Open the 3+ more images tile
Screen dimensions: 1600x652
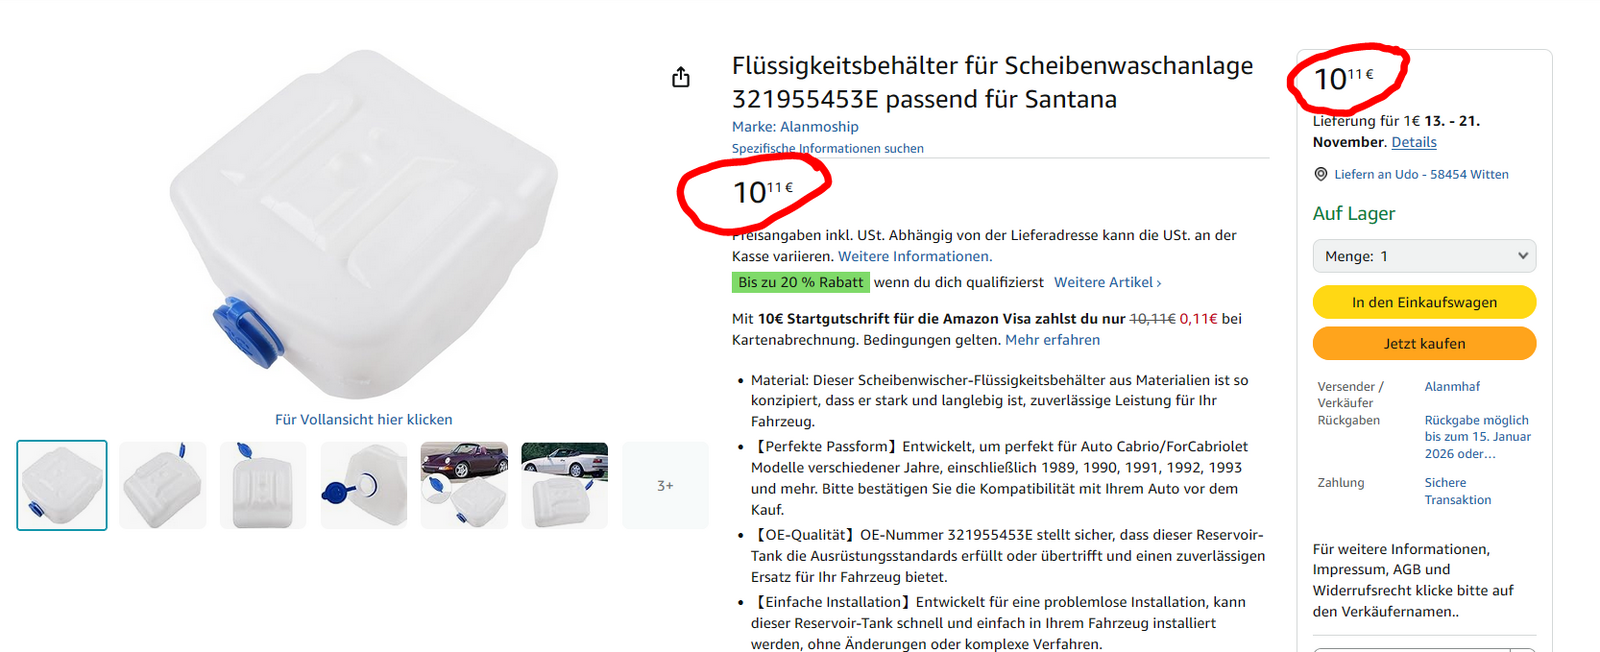(665, 485)
